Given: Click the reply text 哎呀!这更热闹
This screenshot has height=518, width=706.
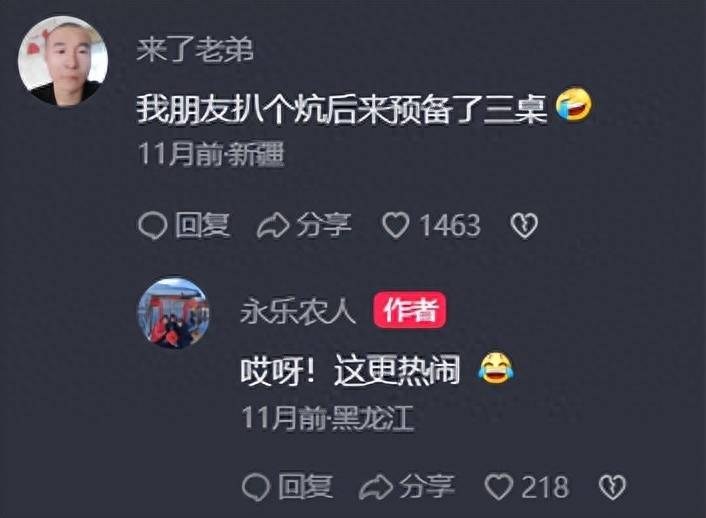Looking at the screenshot, I should click(350, 371).
